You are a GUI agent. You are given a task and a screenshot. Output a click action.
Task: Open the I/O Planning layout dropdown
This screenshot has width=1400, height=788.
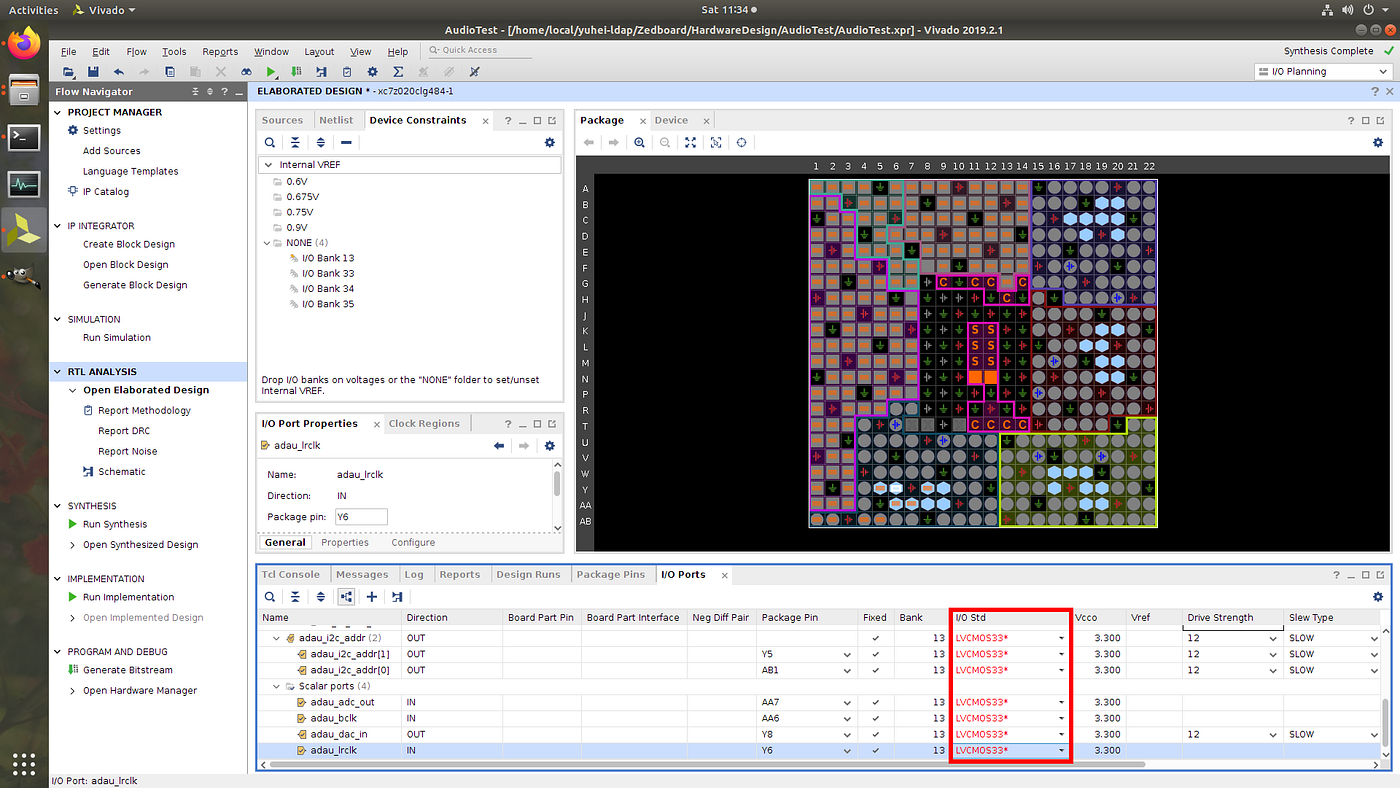[x=1321, y=72]
